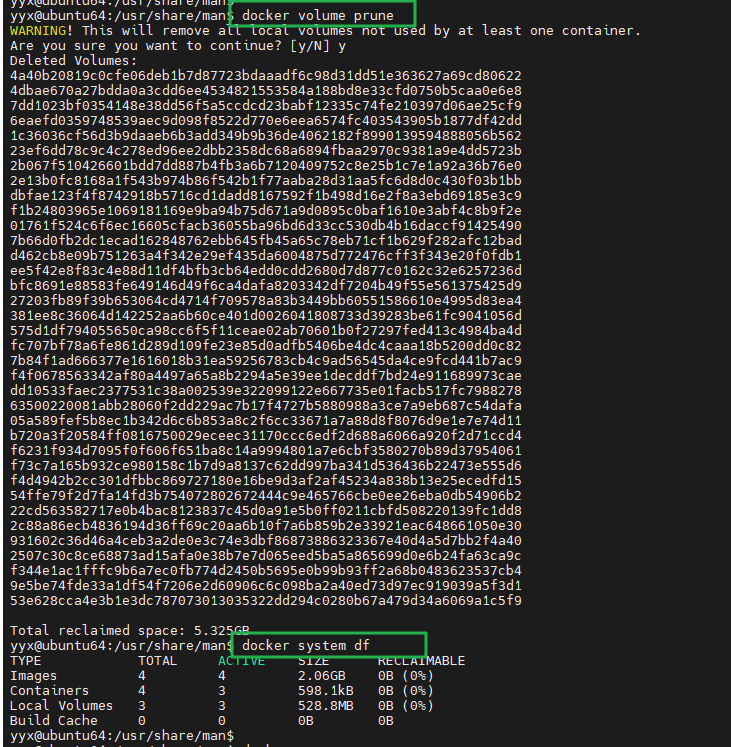Click the 'docker system df' command text

[305, 646]
